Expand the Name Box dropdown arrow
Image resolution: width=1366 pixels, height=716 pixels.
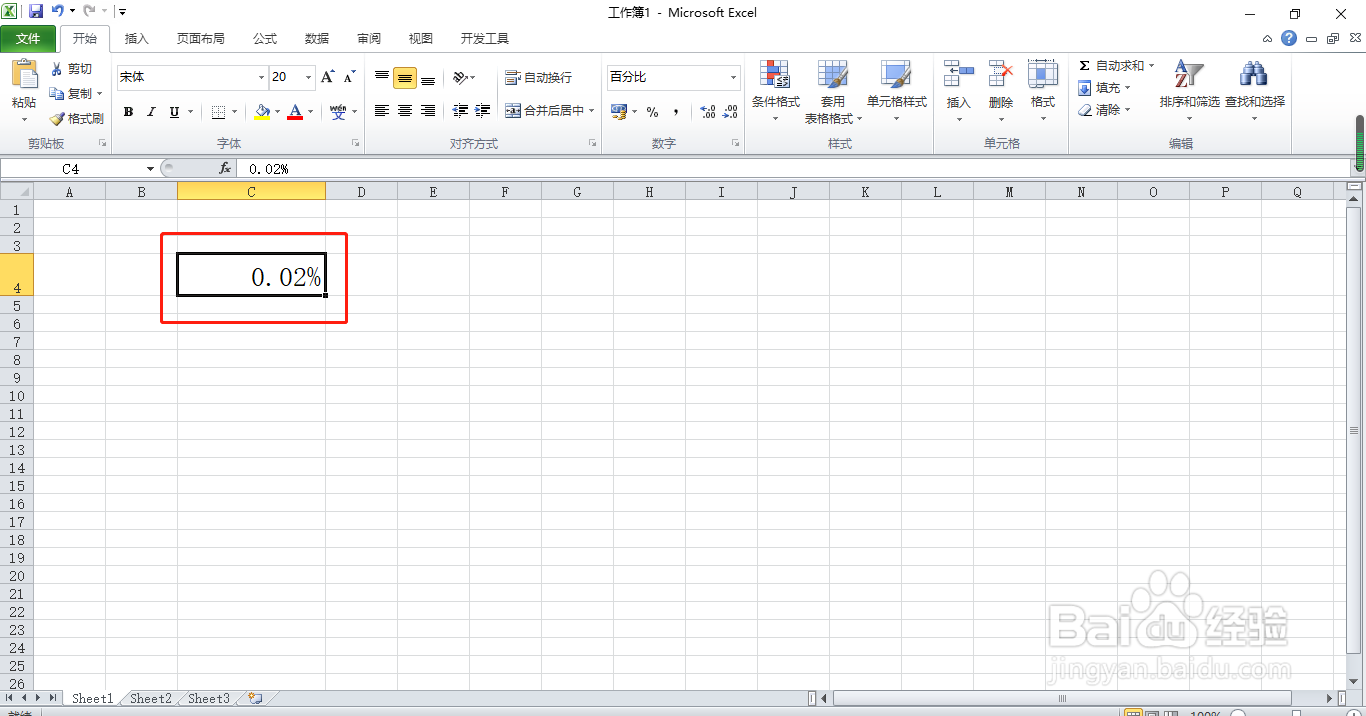(151, 169)
